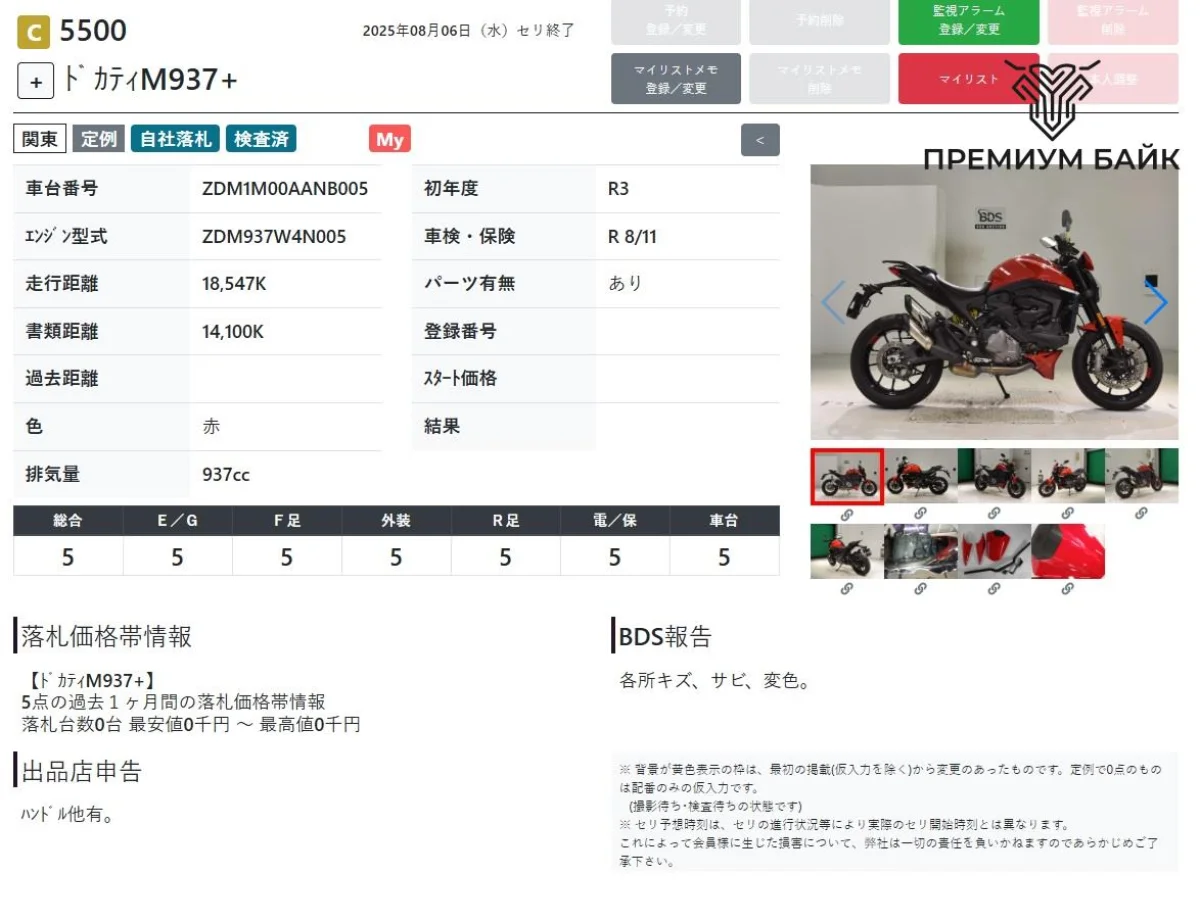Screen dimensions: 1200x922
Task: Open link icon under fifth top-row thumbnail
Action: 1141,513
